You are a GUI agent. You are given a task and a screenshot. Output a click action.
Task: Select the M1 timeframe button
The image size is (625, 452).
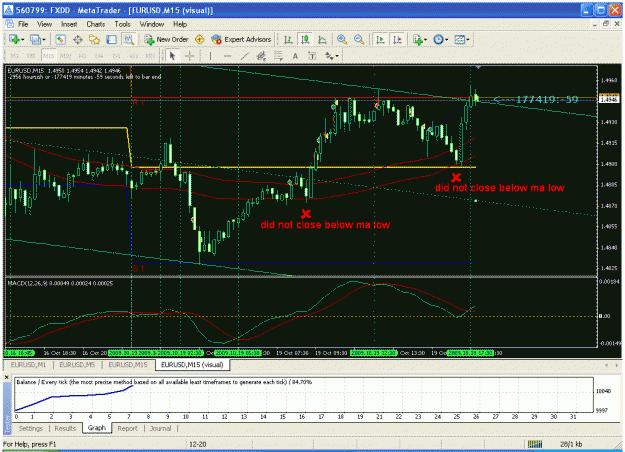(x=14, y=56)
